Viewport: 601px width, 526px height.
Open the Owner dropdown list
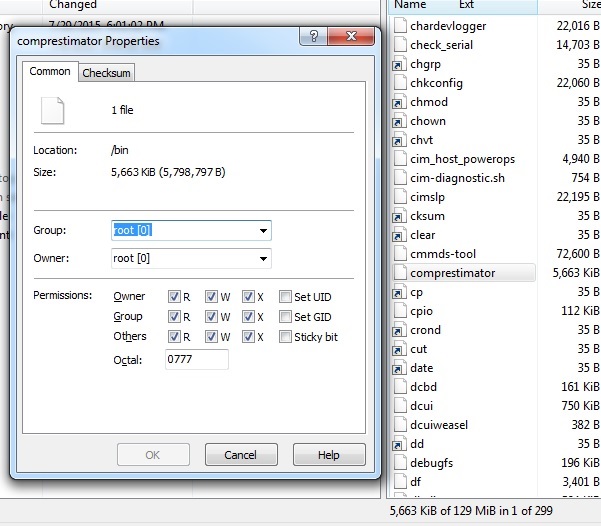pos(263,259)
